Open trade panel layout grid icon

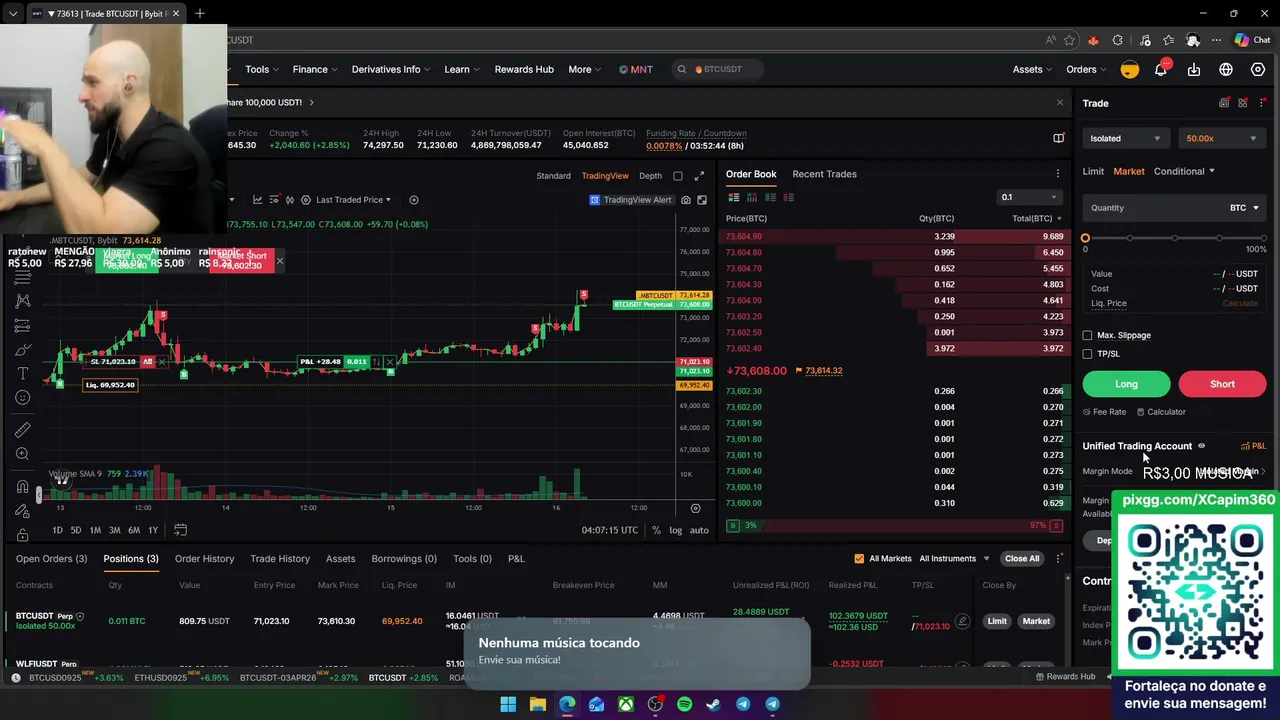1243,103
